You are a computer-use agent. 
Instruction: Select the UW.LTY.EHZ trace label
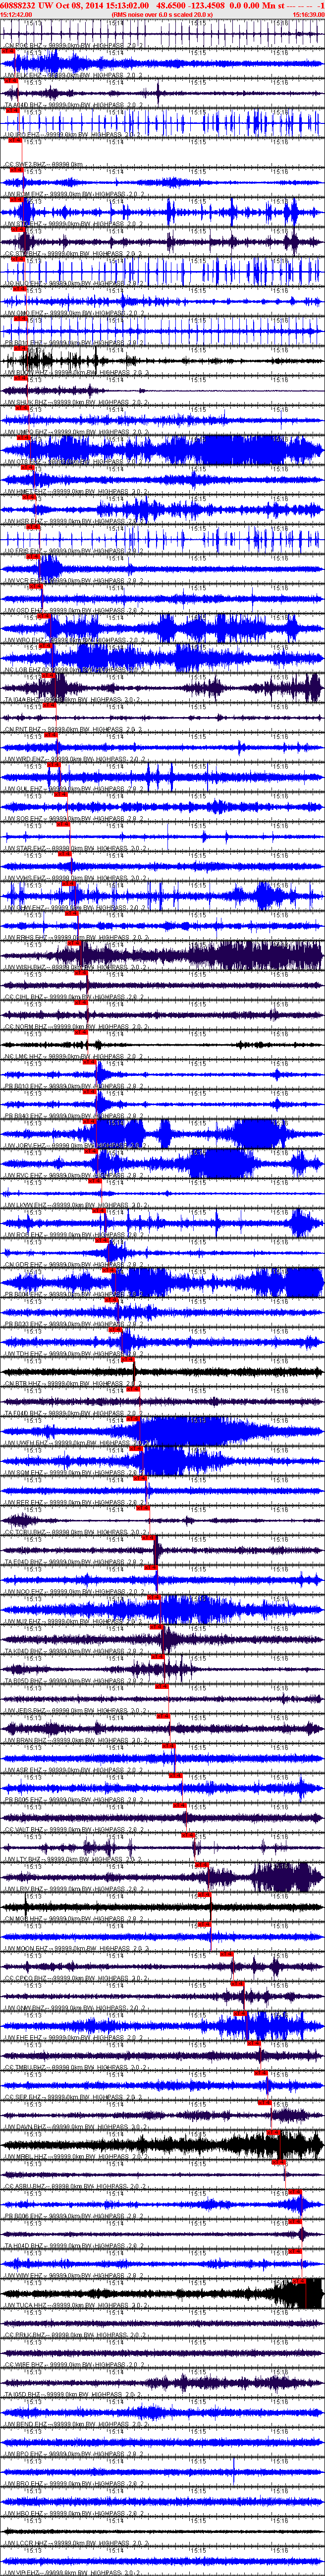pos(74,1860)
